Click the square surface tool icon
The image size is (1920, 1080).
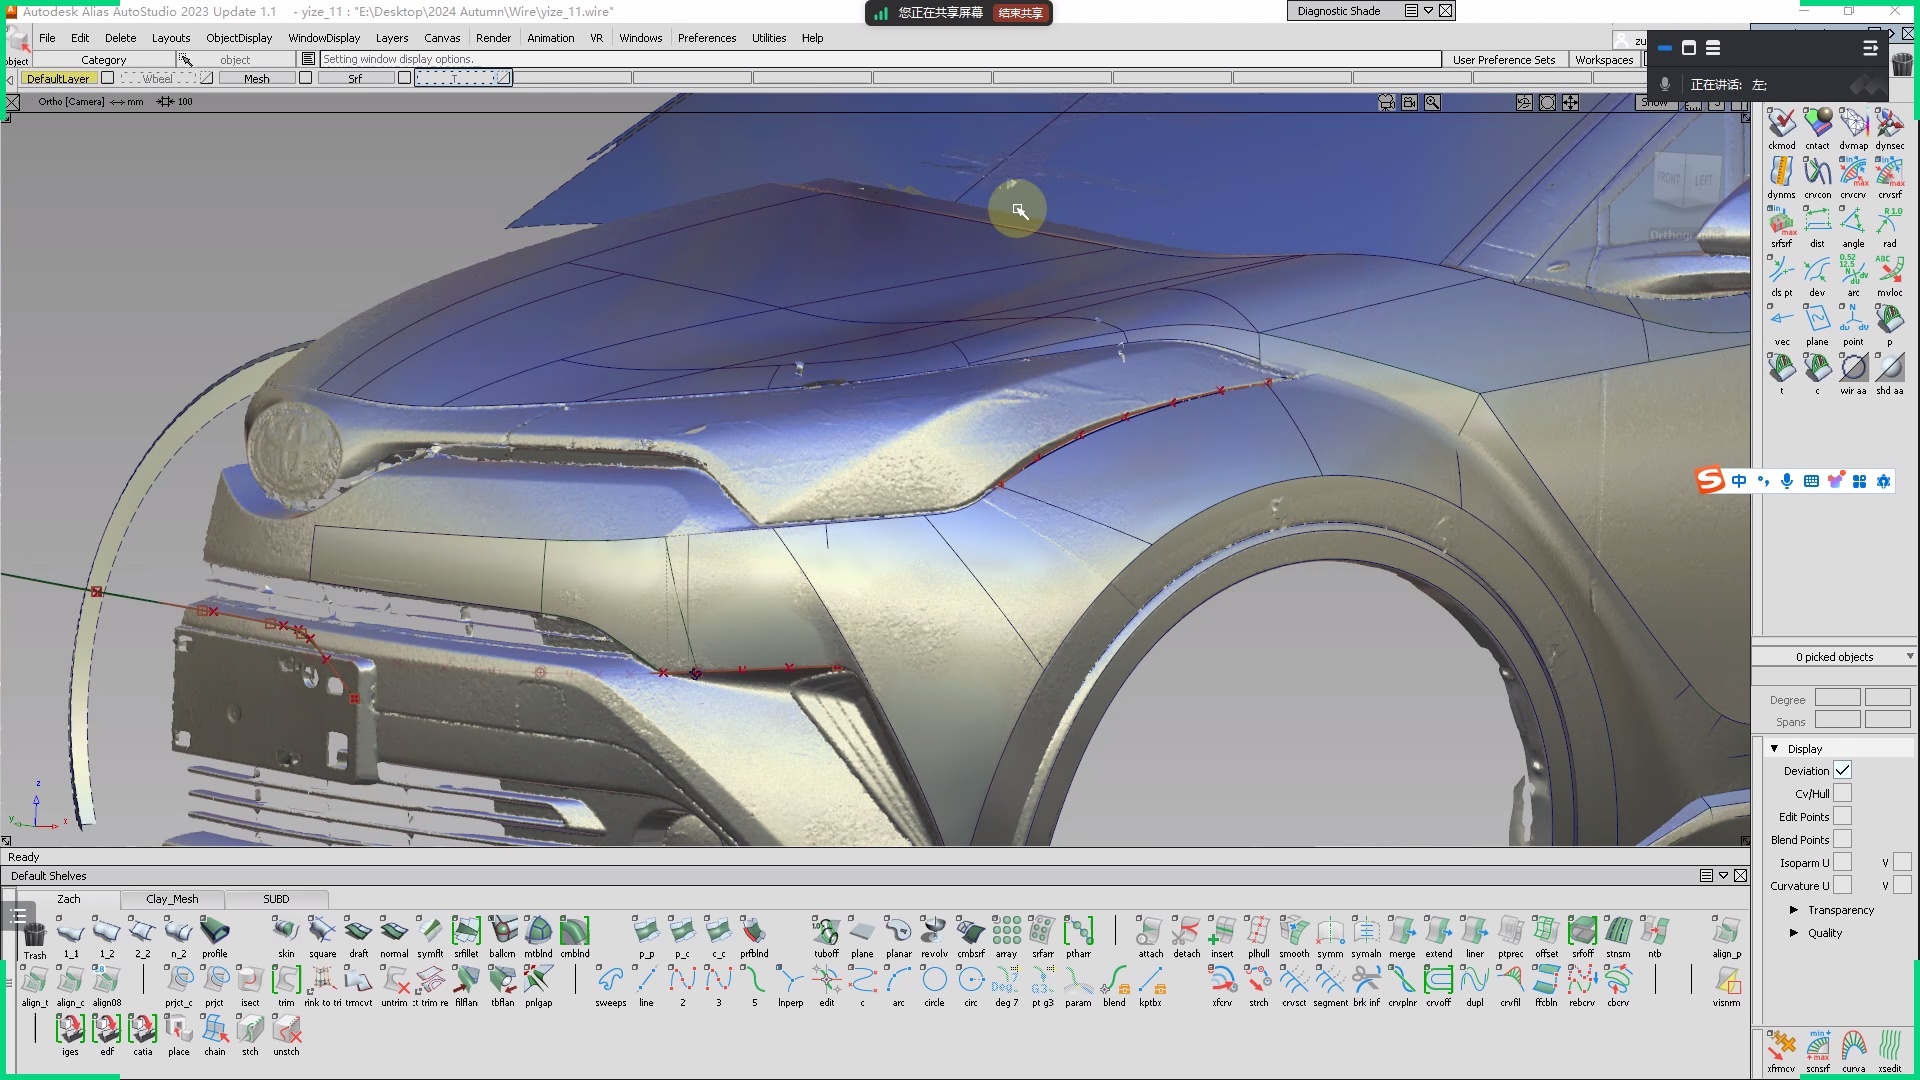[x=322, y=932]
